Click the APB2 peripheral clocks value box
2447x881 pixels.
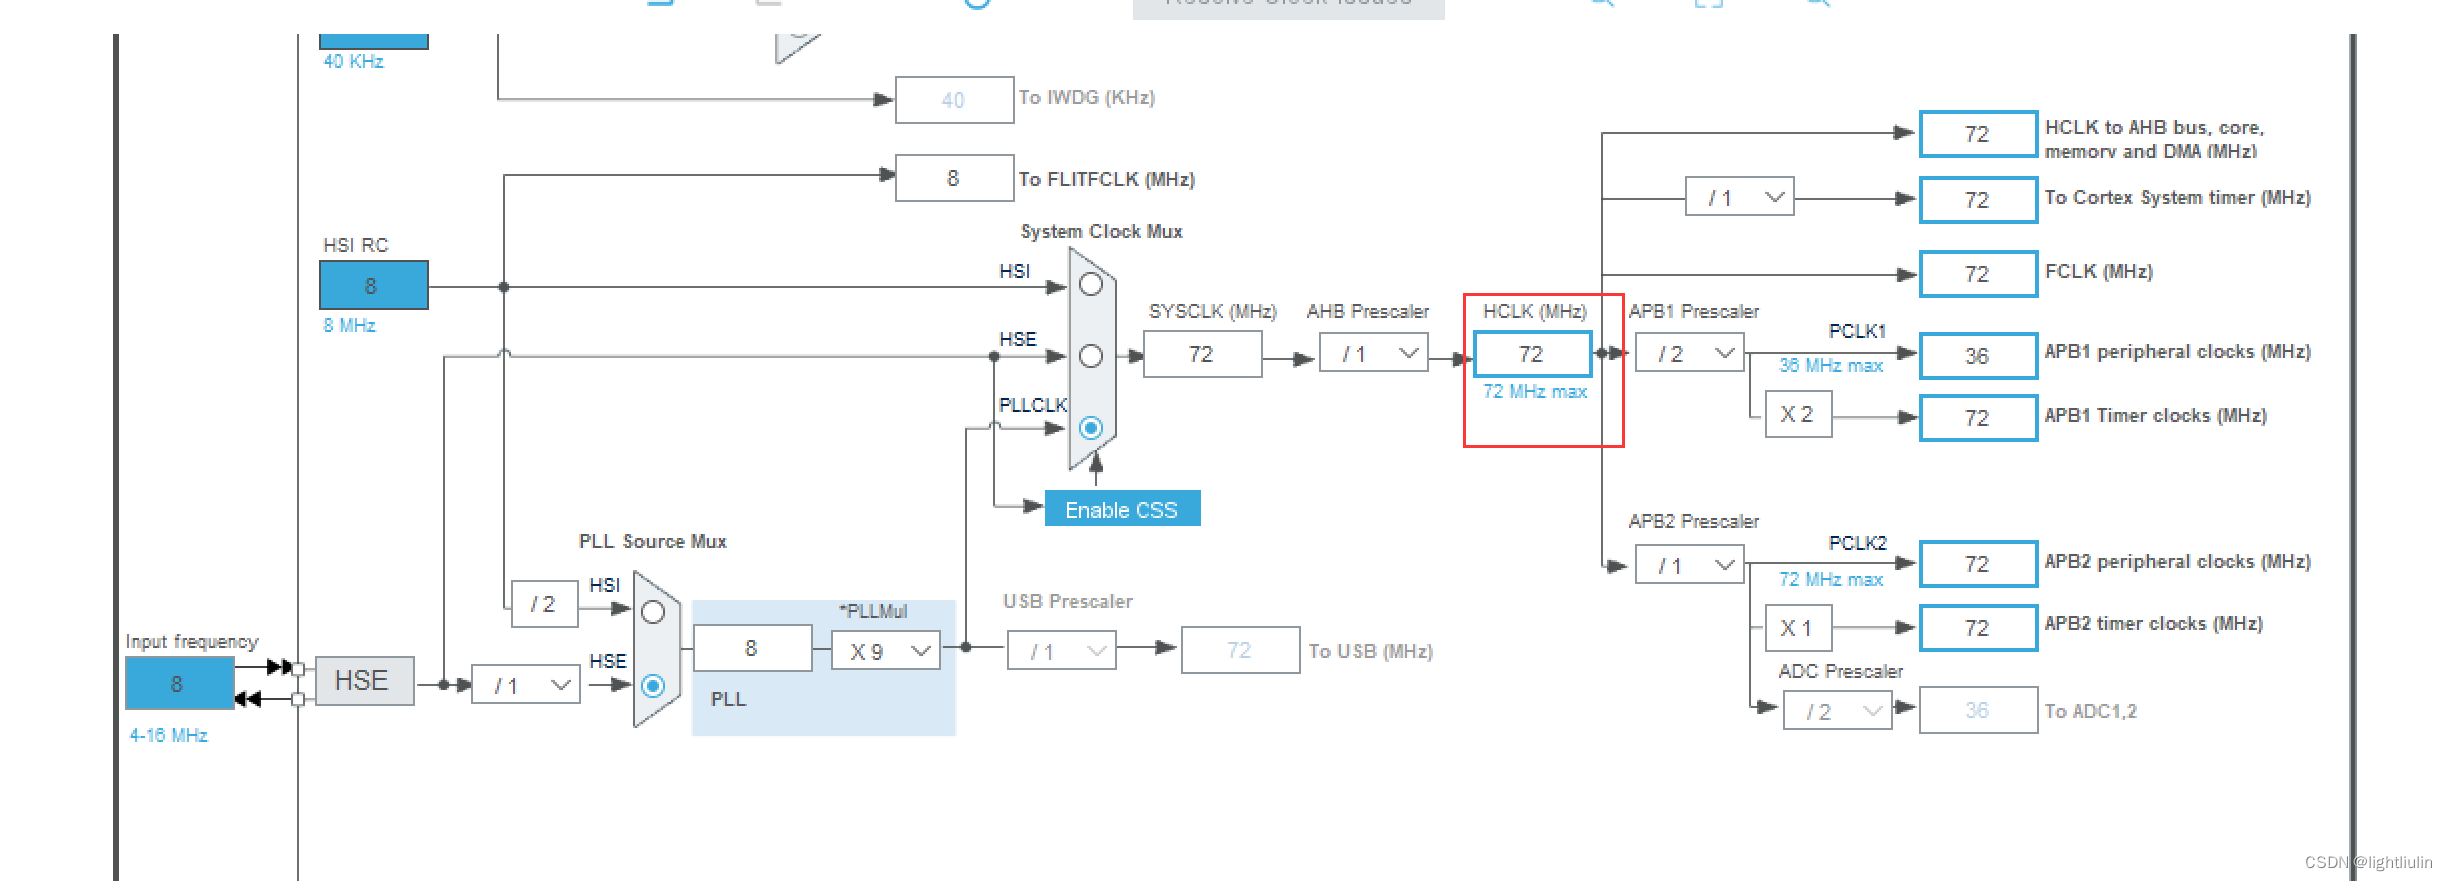click(x=1978, y=564)
